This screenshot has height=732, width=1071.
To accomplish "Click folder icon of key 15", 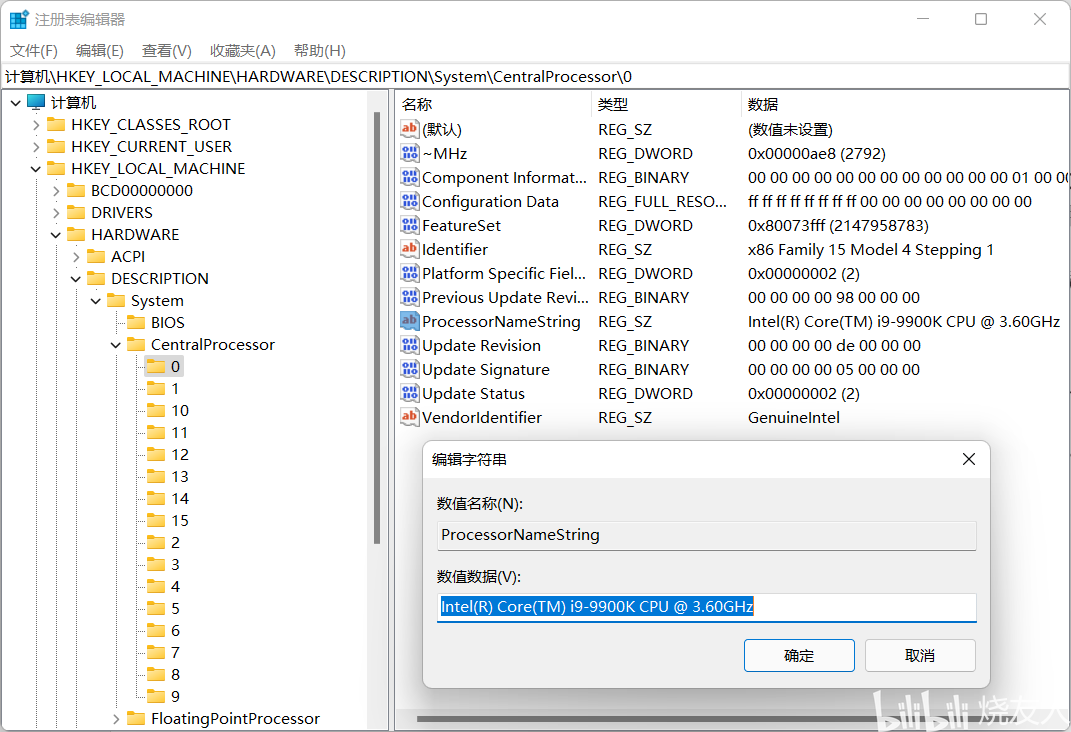I will [x=156, y=520].
